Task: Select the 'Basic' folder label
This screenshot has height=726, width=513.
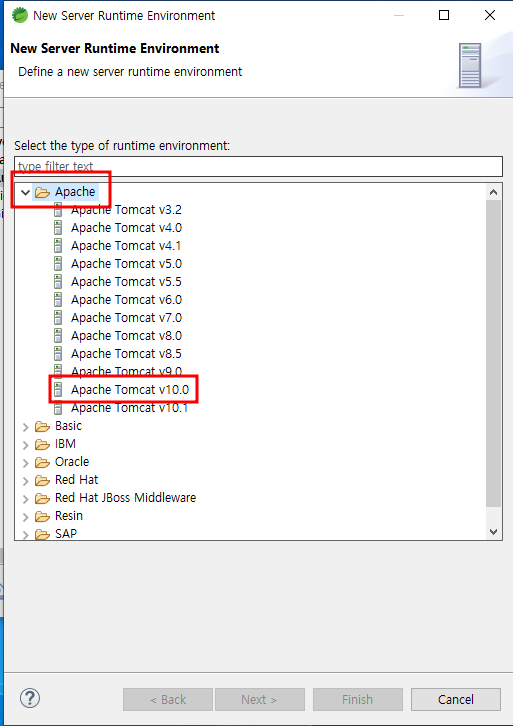Action: point(69,426)
